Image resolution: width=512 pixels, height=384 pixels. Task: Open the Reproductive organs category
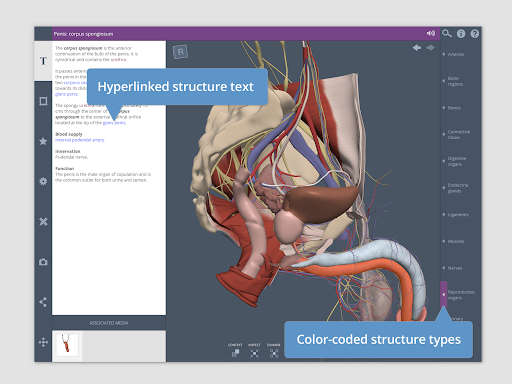point(461,295)
